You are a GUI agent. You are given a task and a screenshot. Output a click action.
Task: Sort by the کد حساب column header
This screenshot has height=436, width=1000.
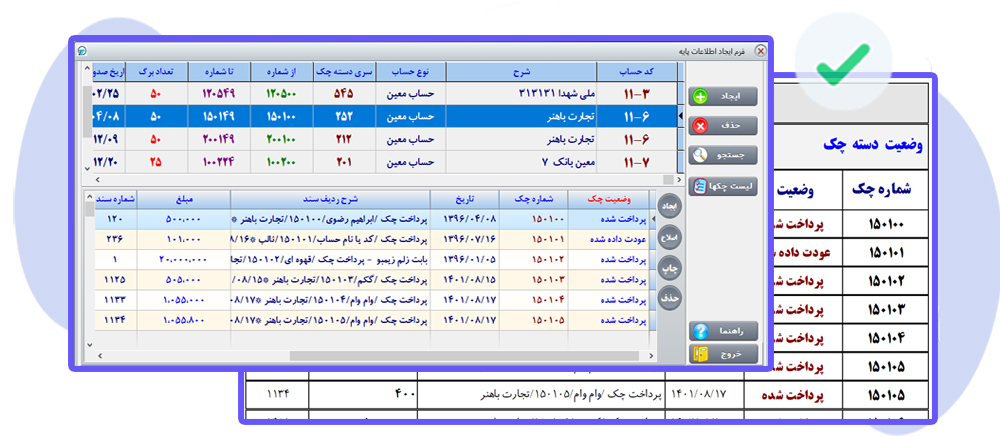636,72
